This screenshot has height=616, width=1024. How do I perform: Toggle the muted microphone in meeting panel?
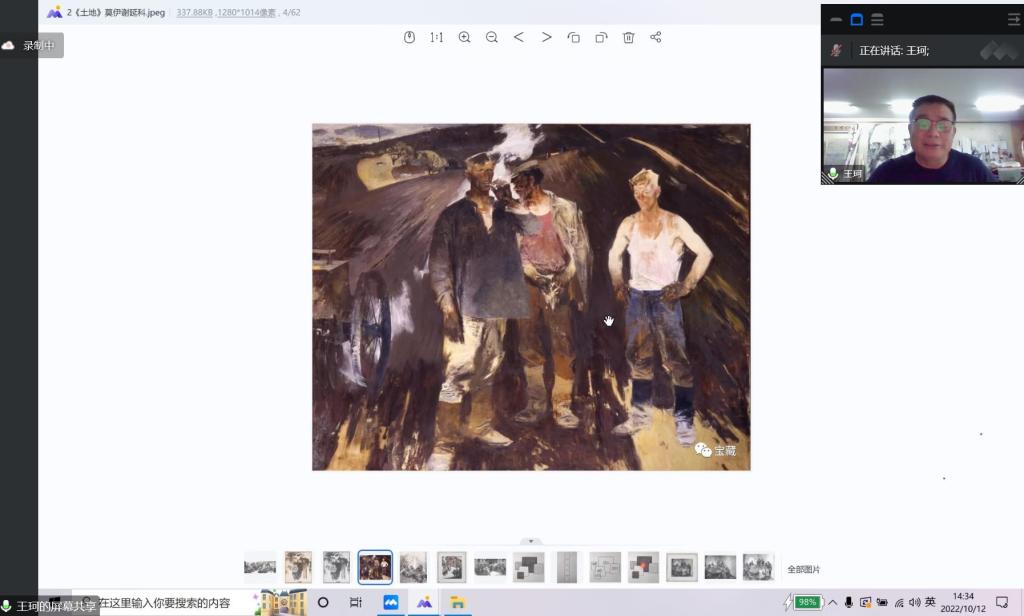tap(836, 50)
